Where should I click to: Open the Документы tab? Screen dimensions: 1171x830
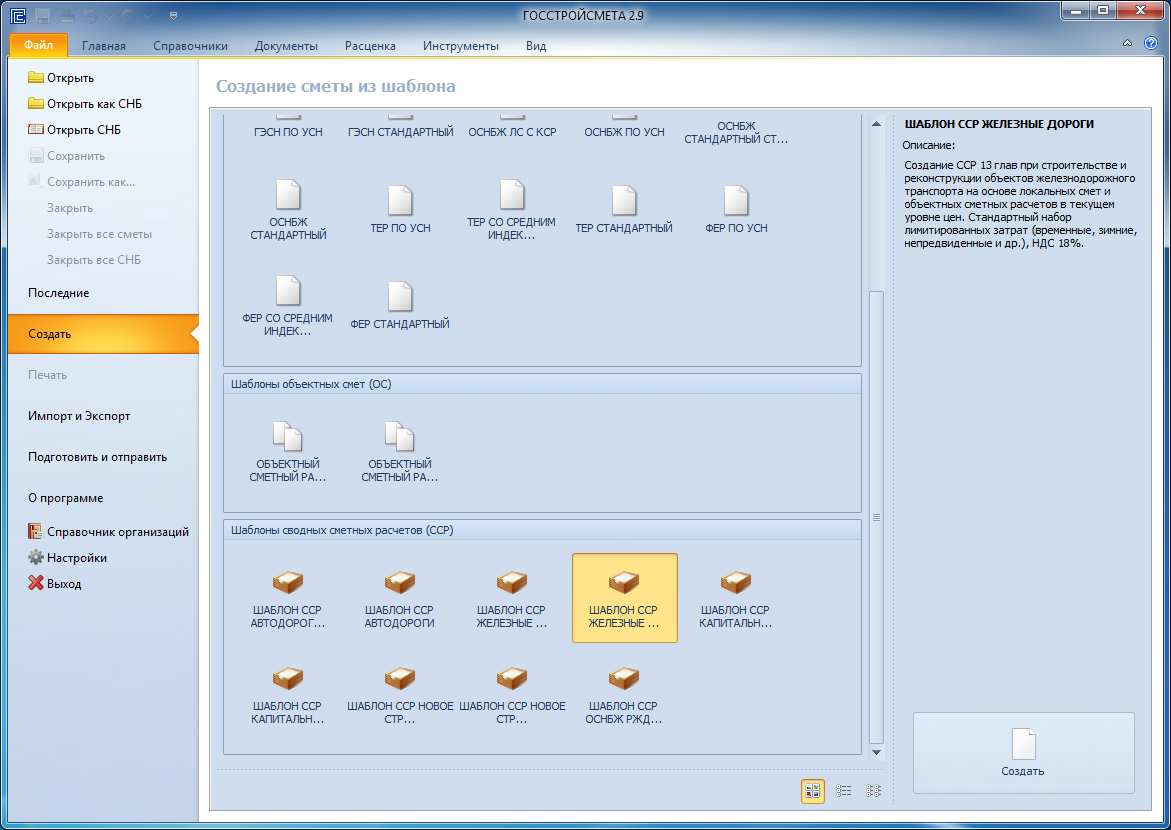pos(286,46)
